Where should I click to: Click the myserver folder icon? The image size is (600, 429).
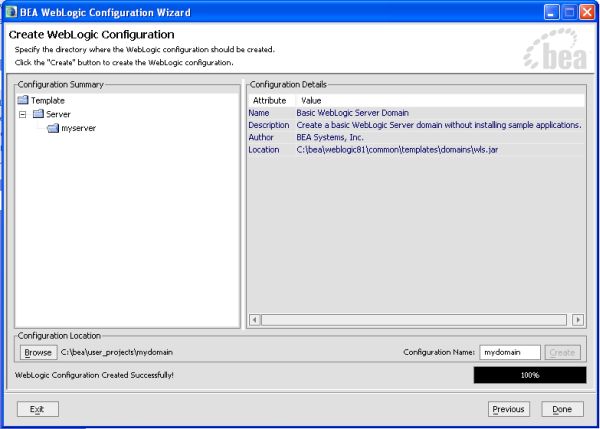pyautogui.click(x=53, y=128)
